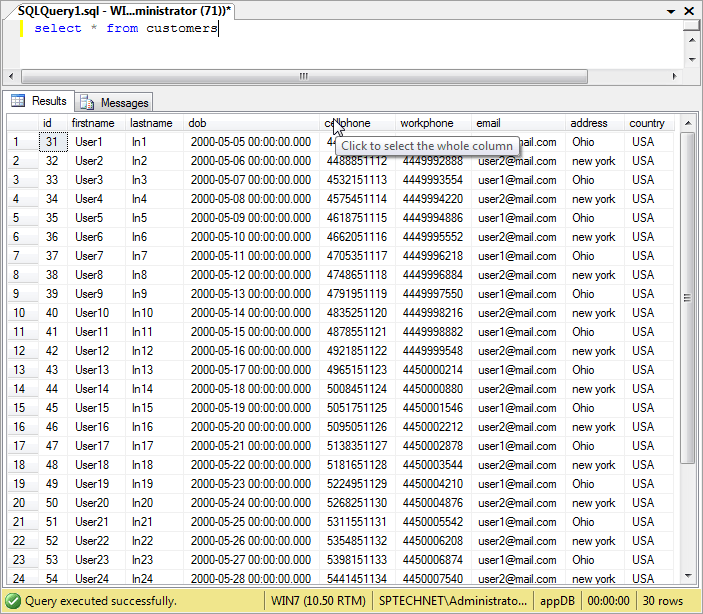Click the 30 rows status entry
Viewport: 703px width, 614px height.
click(663, 601)
